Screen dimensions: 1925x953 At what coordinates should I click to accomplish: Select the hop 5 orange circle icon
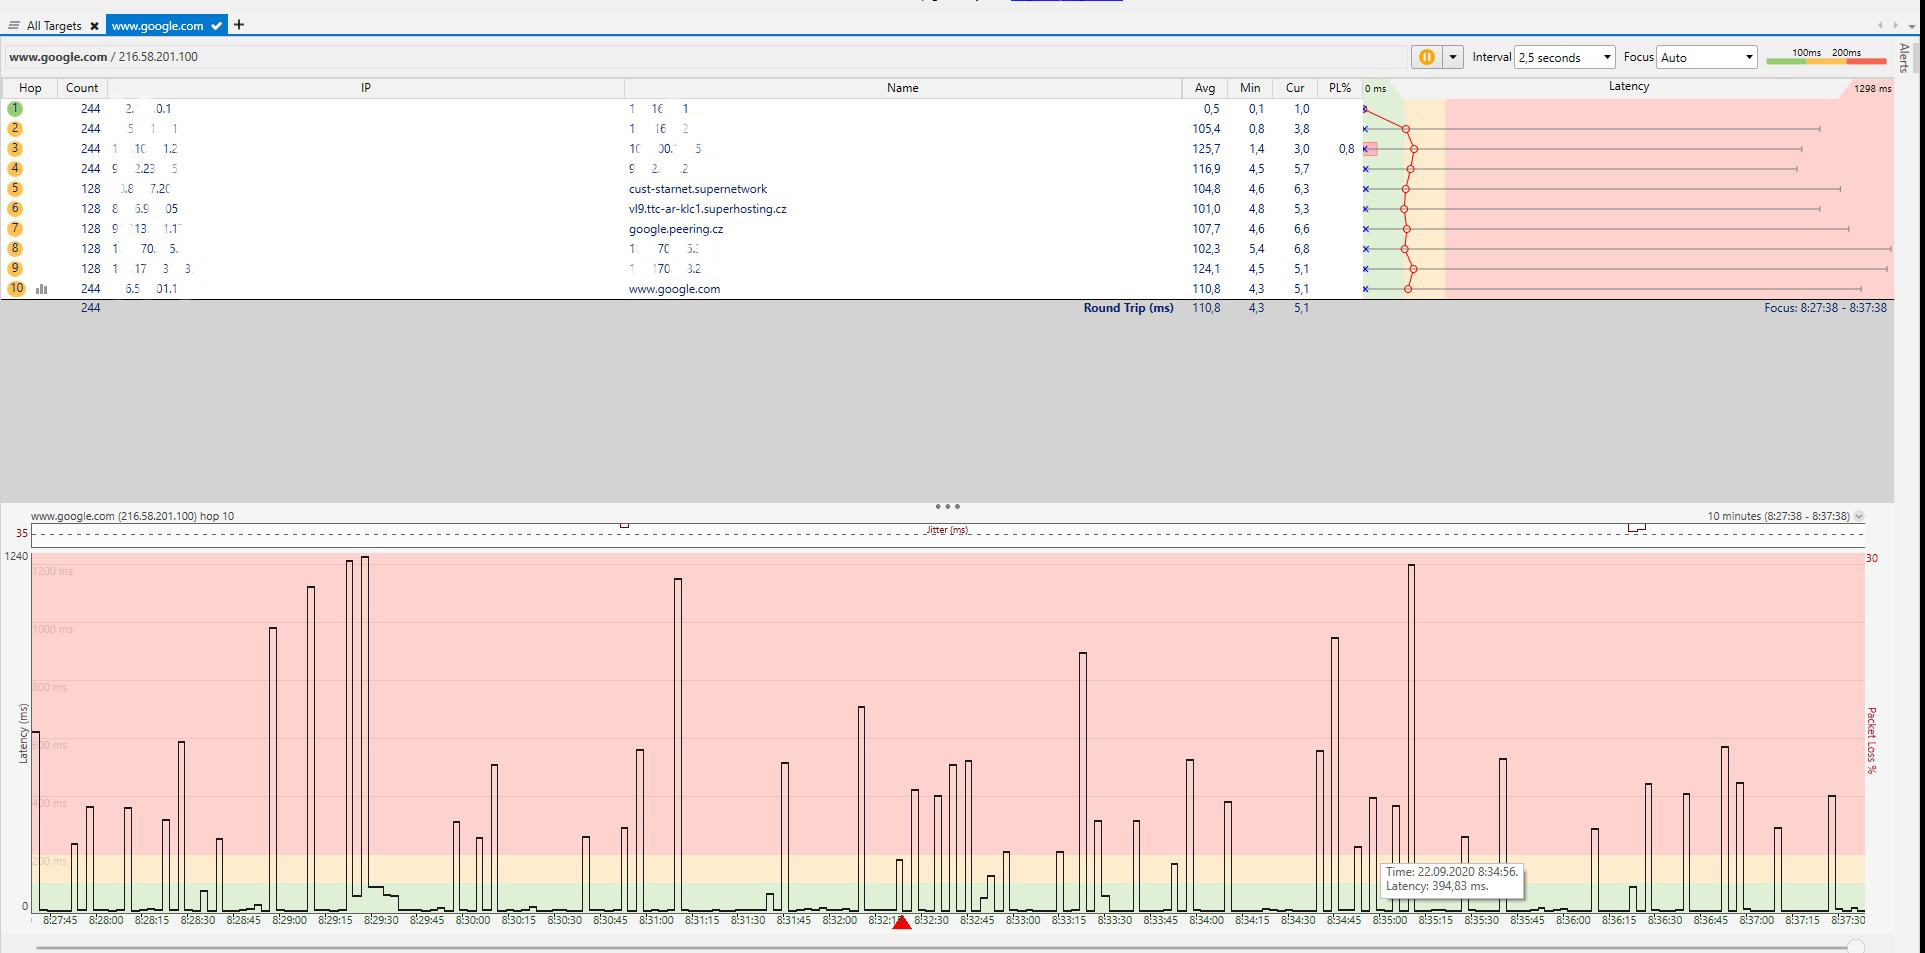click(x=15, y=189)
